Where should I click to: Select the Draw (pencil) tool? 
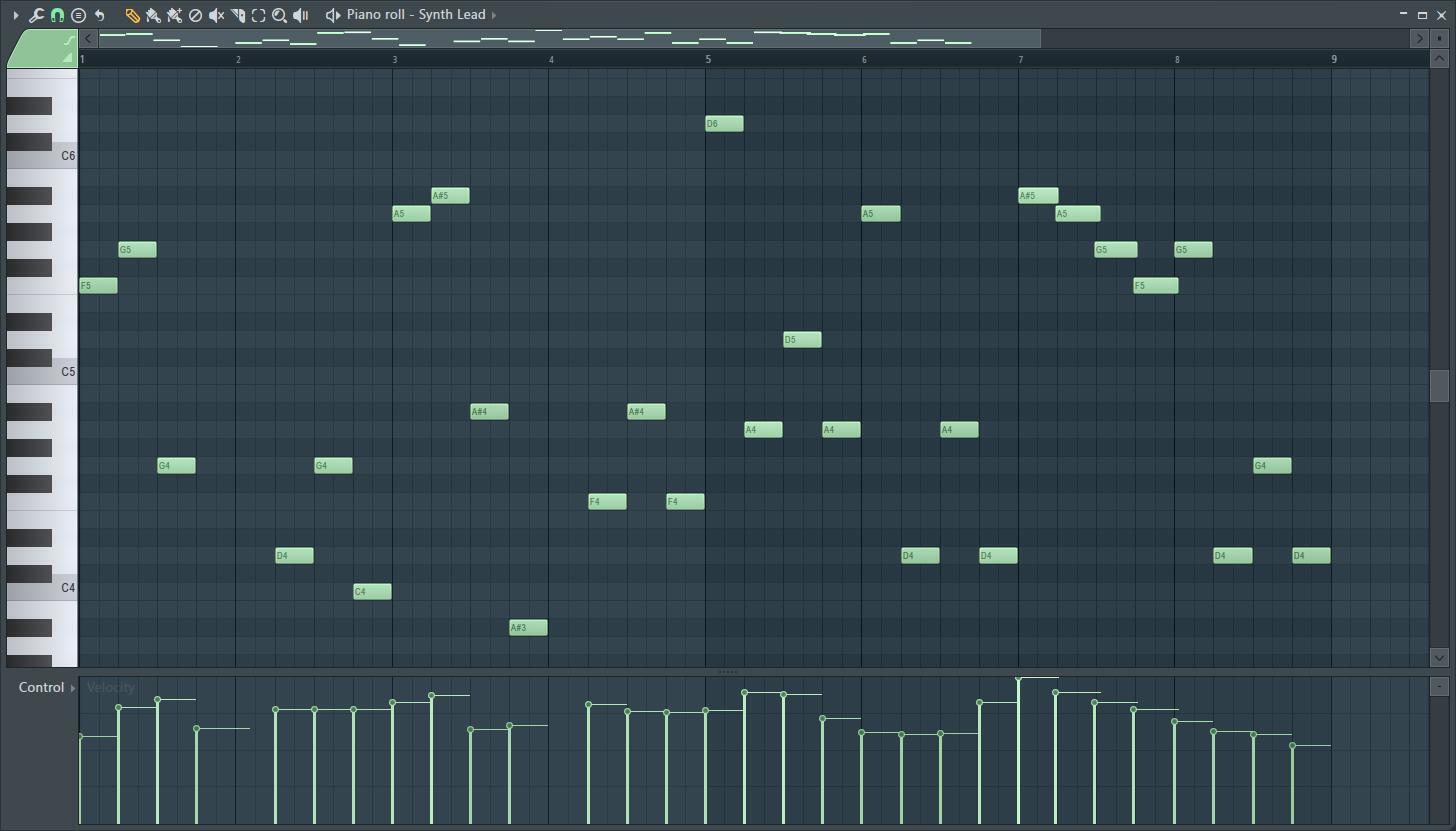[x=133, y=14]
